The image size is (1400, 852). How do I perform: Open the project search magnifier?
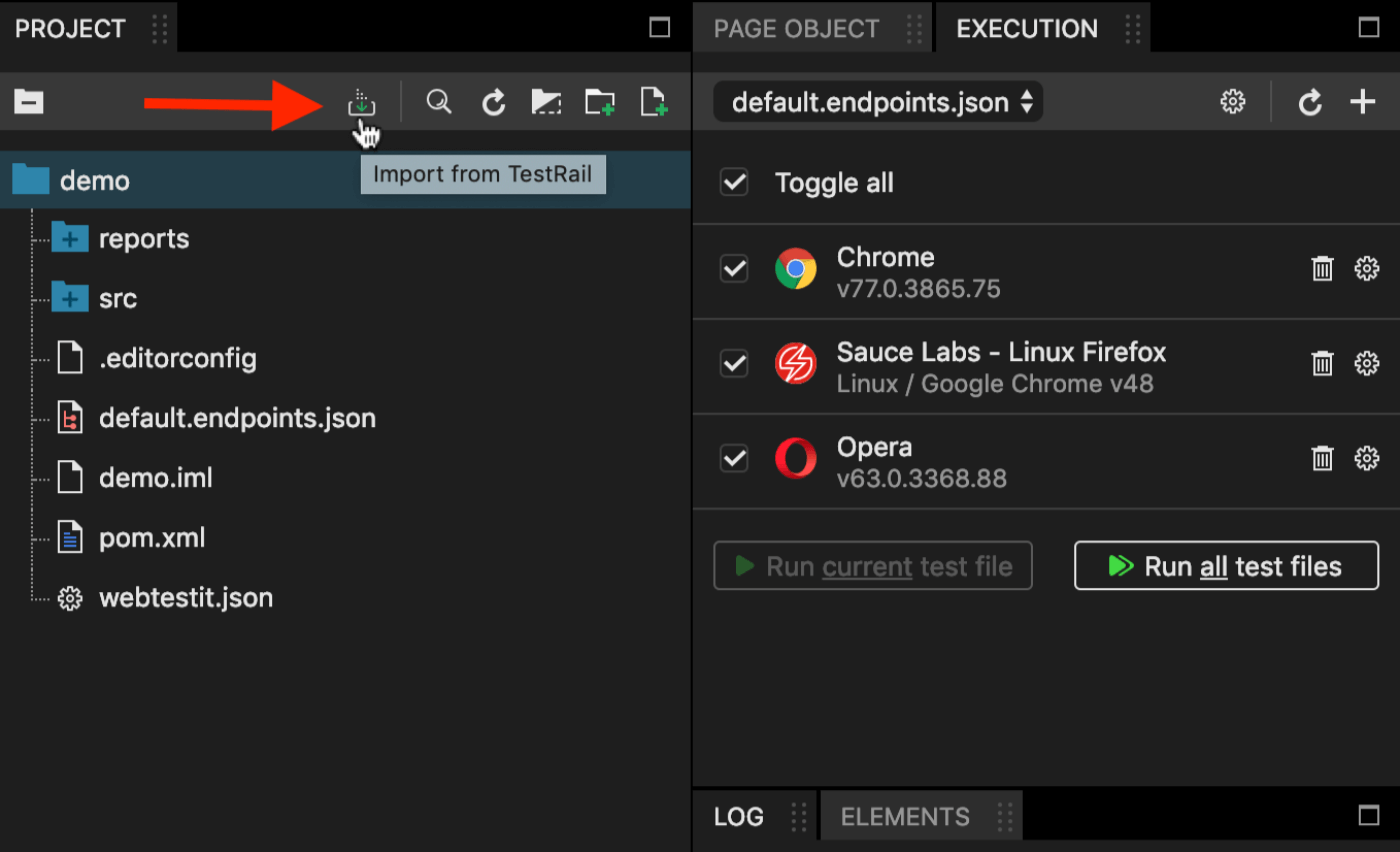tap(439, 102)
